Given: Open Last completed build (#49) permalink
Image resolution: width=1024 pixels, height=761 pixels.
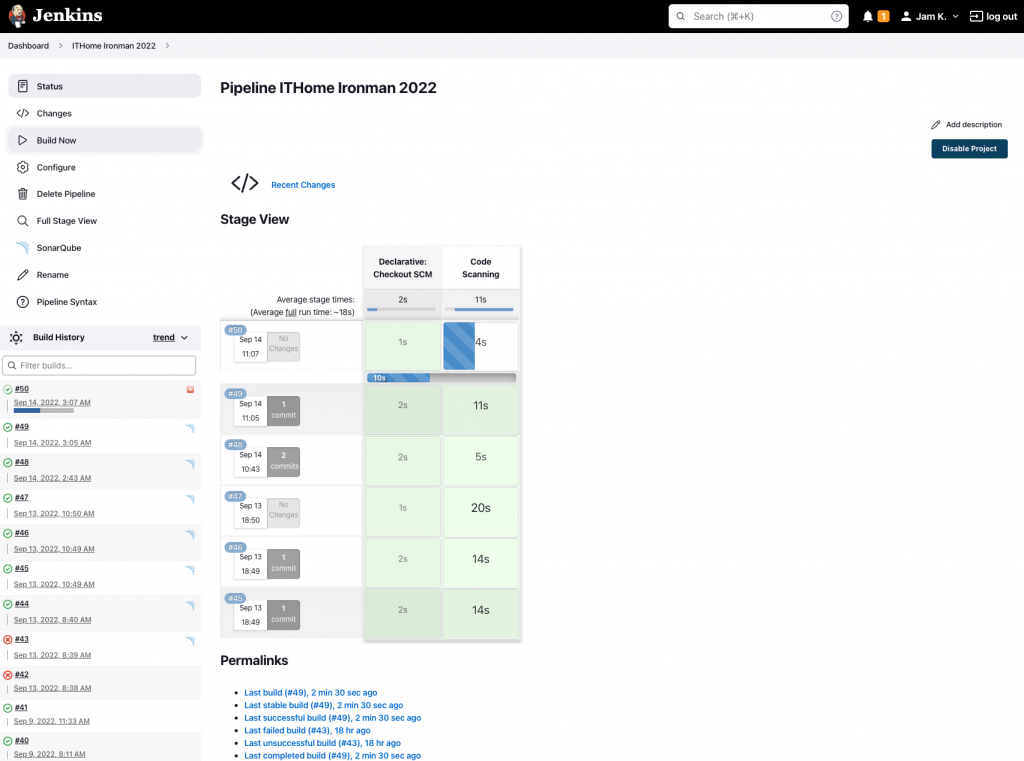Looking at the screenshot, I should click(x=332, y=756).
